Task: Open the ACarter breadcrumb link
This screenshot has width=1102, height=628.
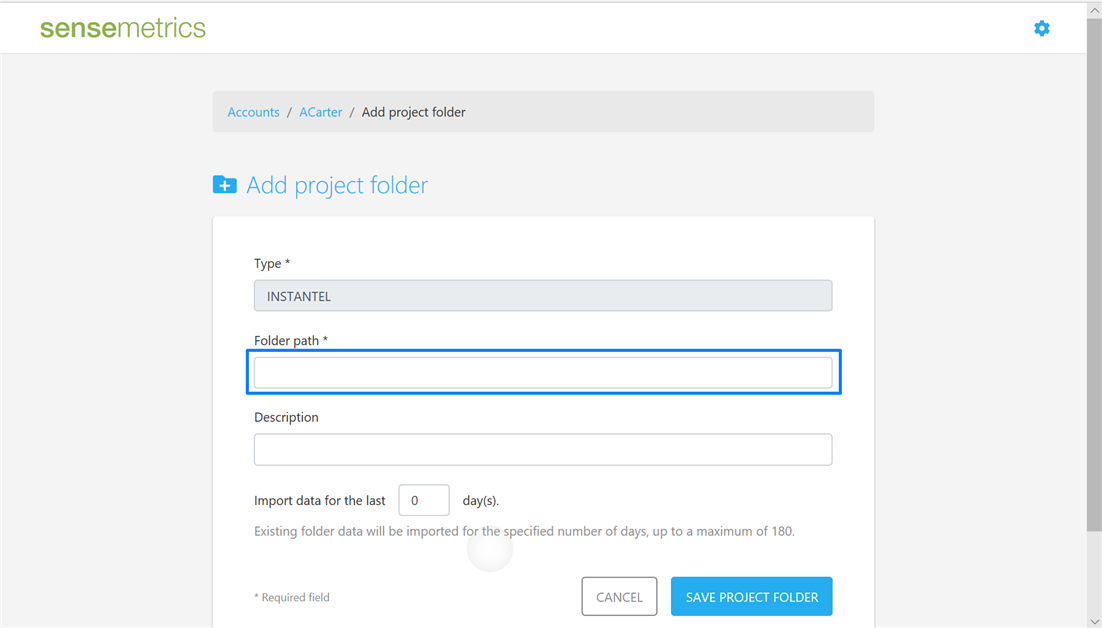Action: pyautogui.click(x=320, y=112)
